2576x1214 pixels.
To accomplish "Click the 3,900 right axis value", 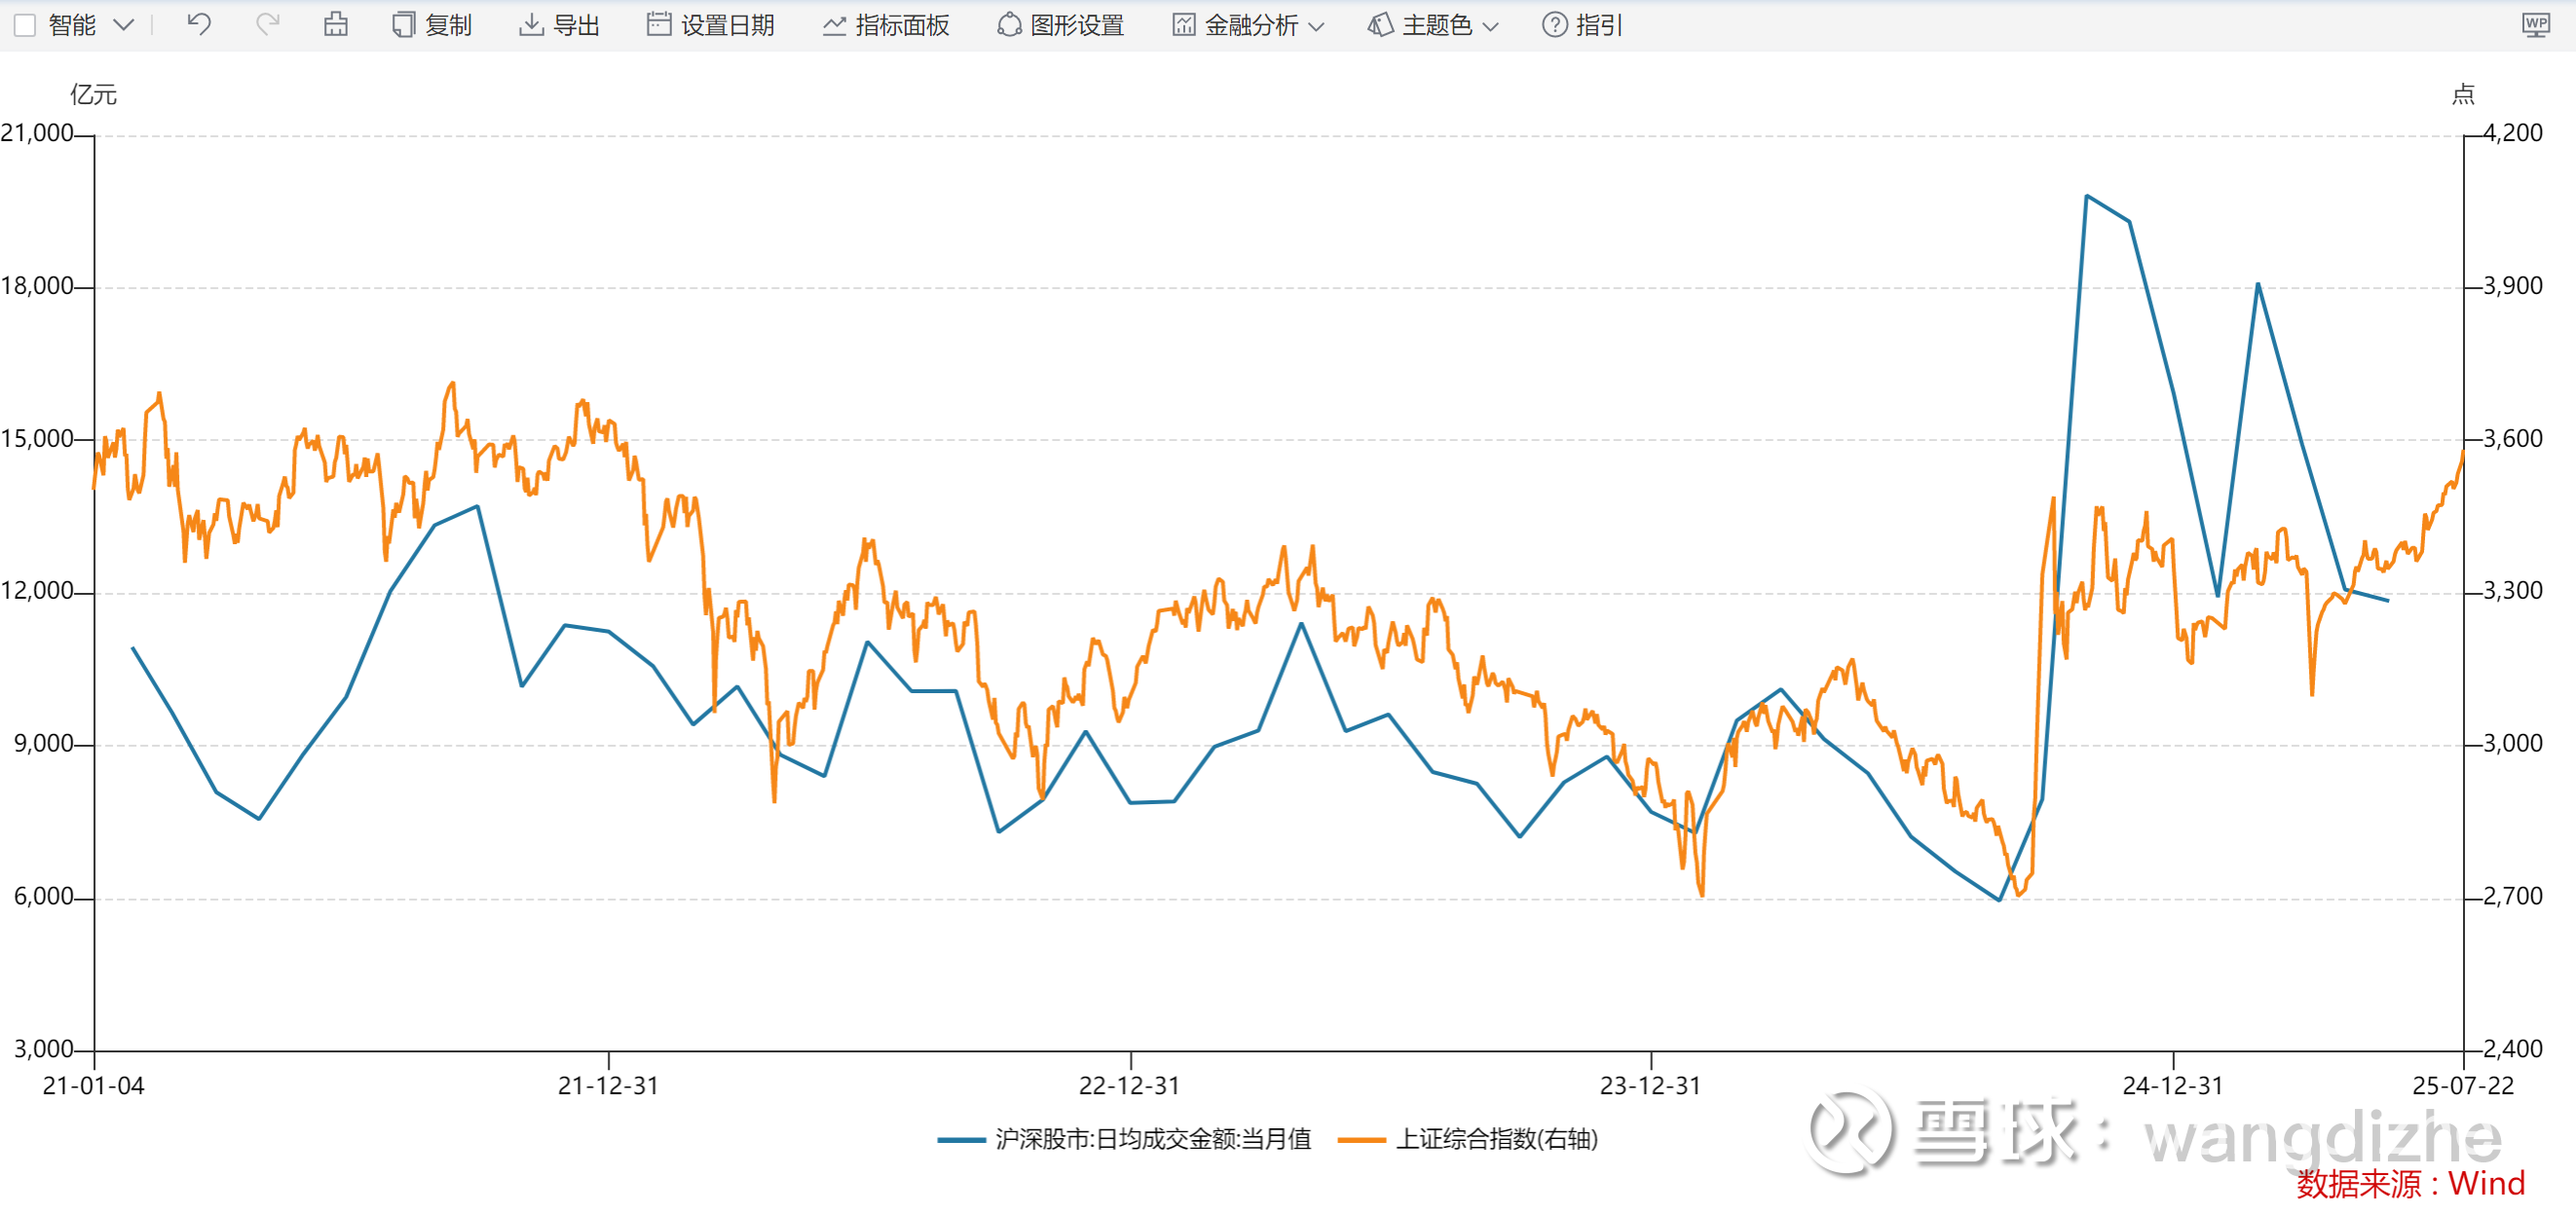I will tap(2513, 286).
